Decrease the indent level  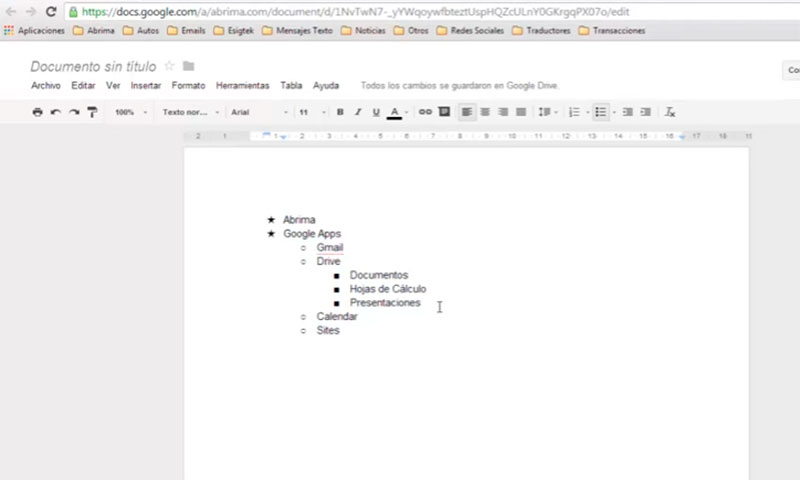point(628,112)
